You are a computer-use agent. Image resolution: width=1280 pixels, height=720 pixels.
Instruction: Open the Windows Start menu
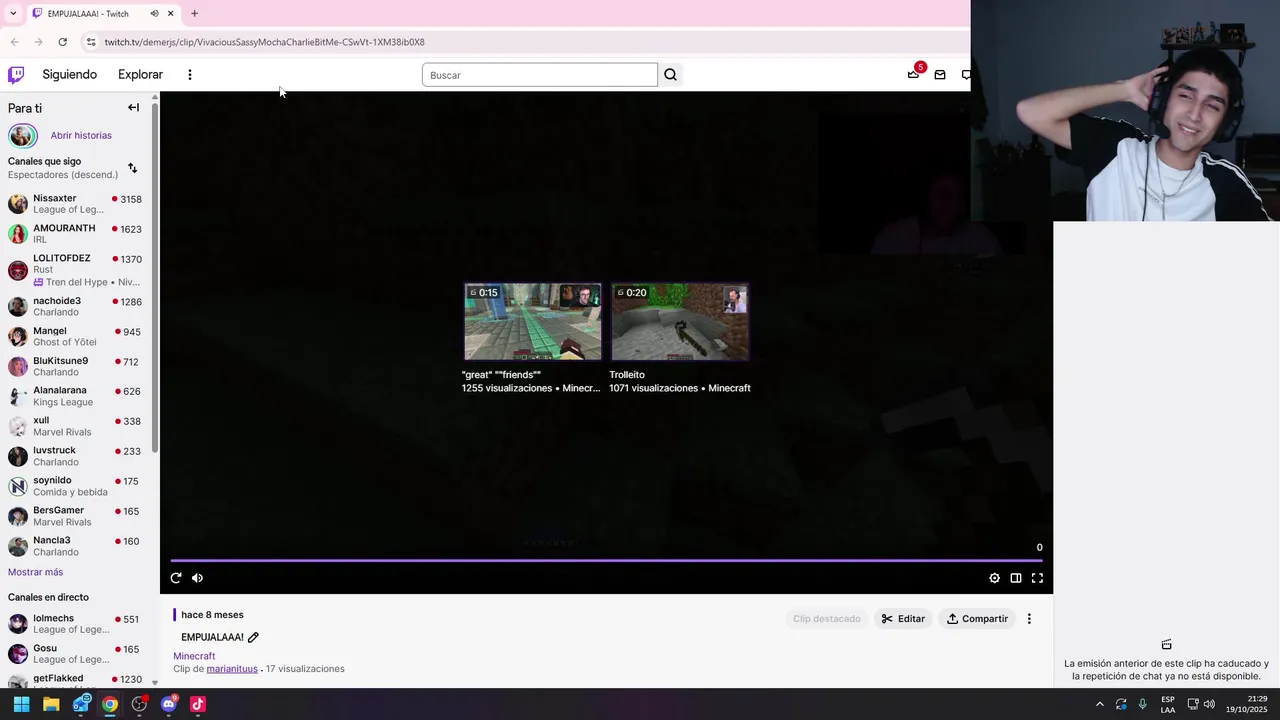(21, 704)
